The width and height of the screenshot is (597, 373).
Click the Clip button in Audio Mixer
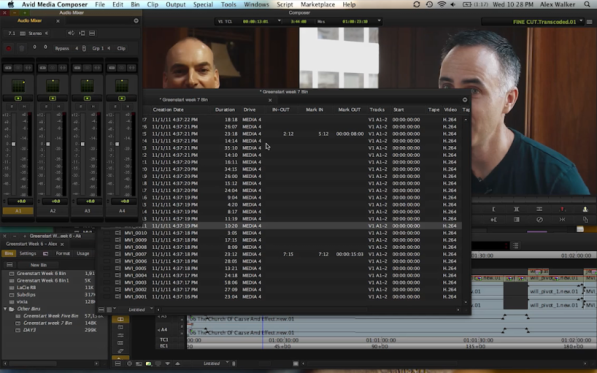click(x=121, y=48)
